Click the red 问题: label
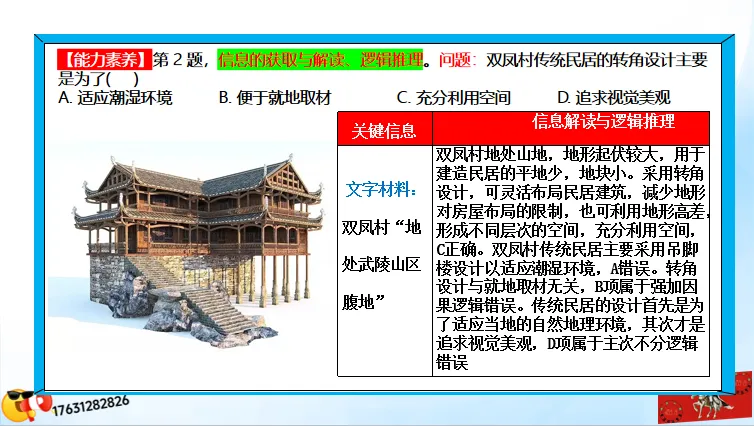 click(457, 60)
